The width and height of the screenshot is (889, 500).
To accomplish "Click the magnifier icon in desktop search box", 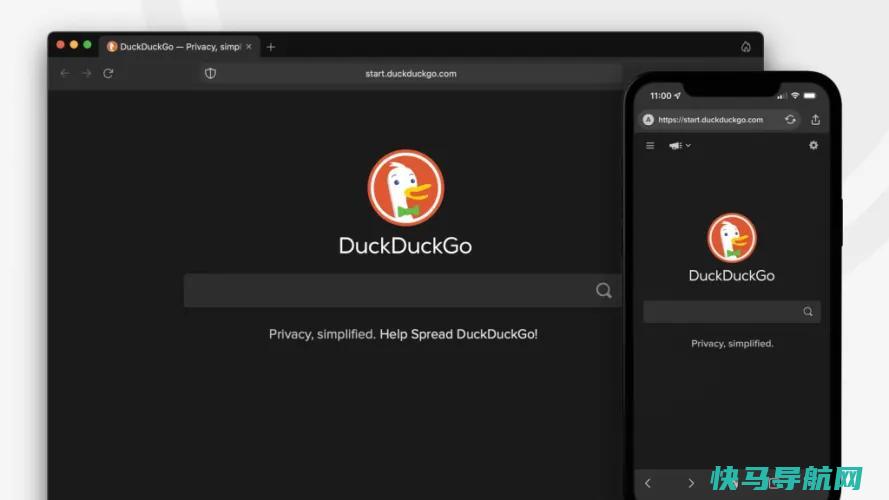I will tap(604, 290).
